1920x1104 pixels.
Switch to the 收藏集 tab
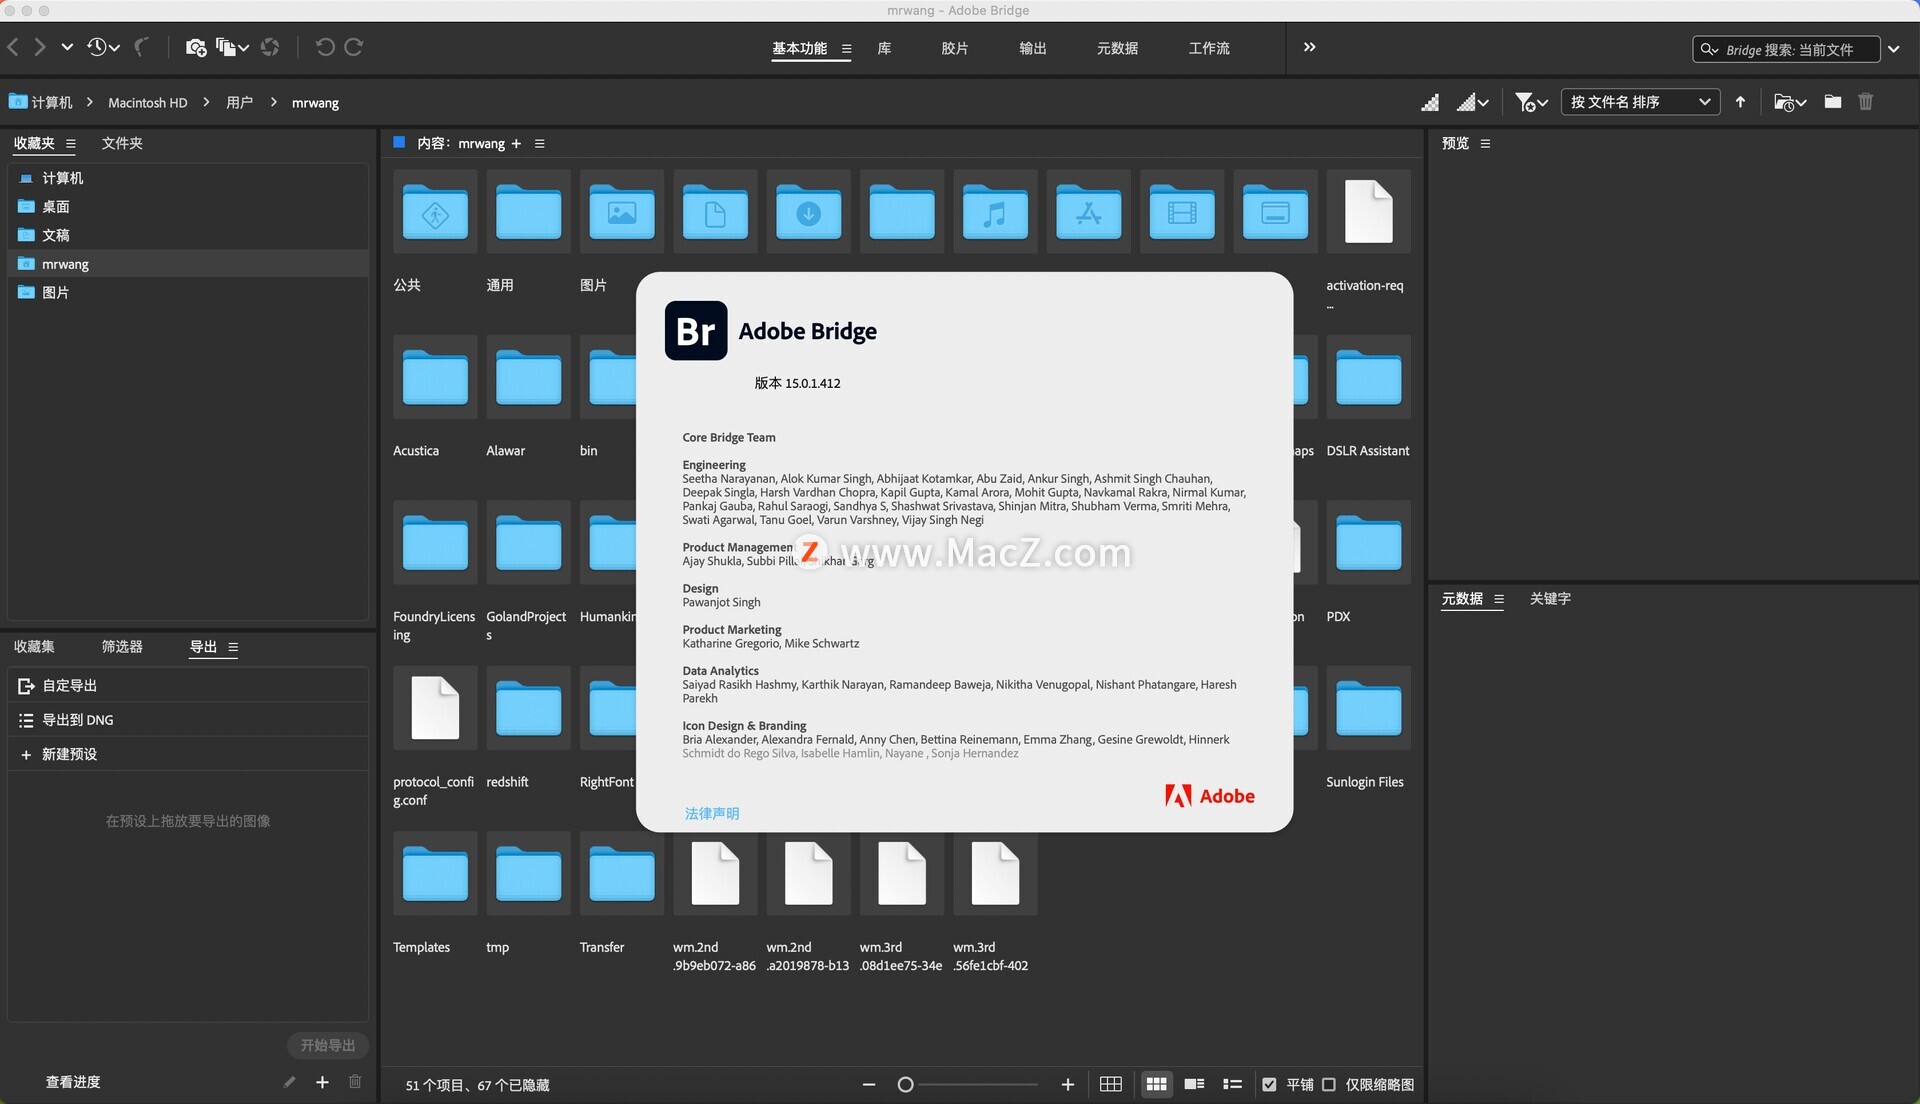click(34, 647)
